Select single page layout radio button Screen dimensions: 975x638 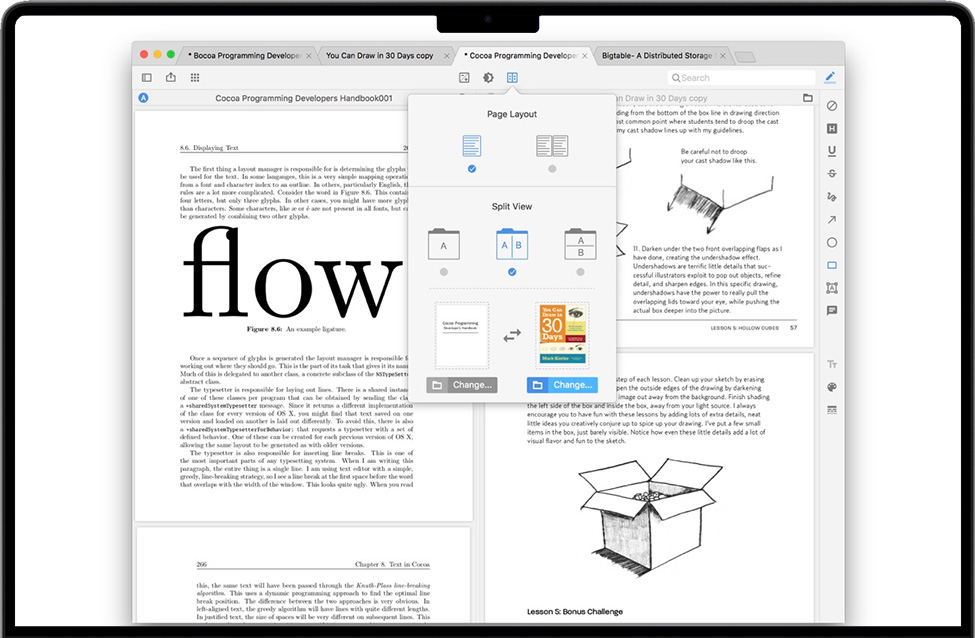pos(472,169)
